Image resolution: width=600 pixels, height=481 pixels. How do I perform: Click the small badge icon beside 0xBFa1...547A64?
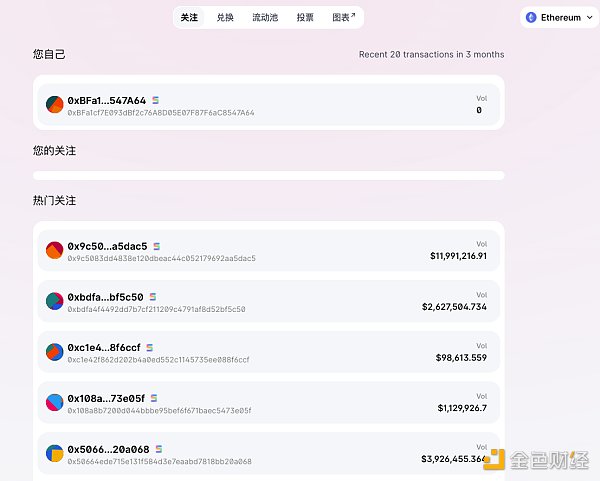[x=154, y=101]
